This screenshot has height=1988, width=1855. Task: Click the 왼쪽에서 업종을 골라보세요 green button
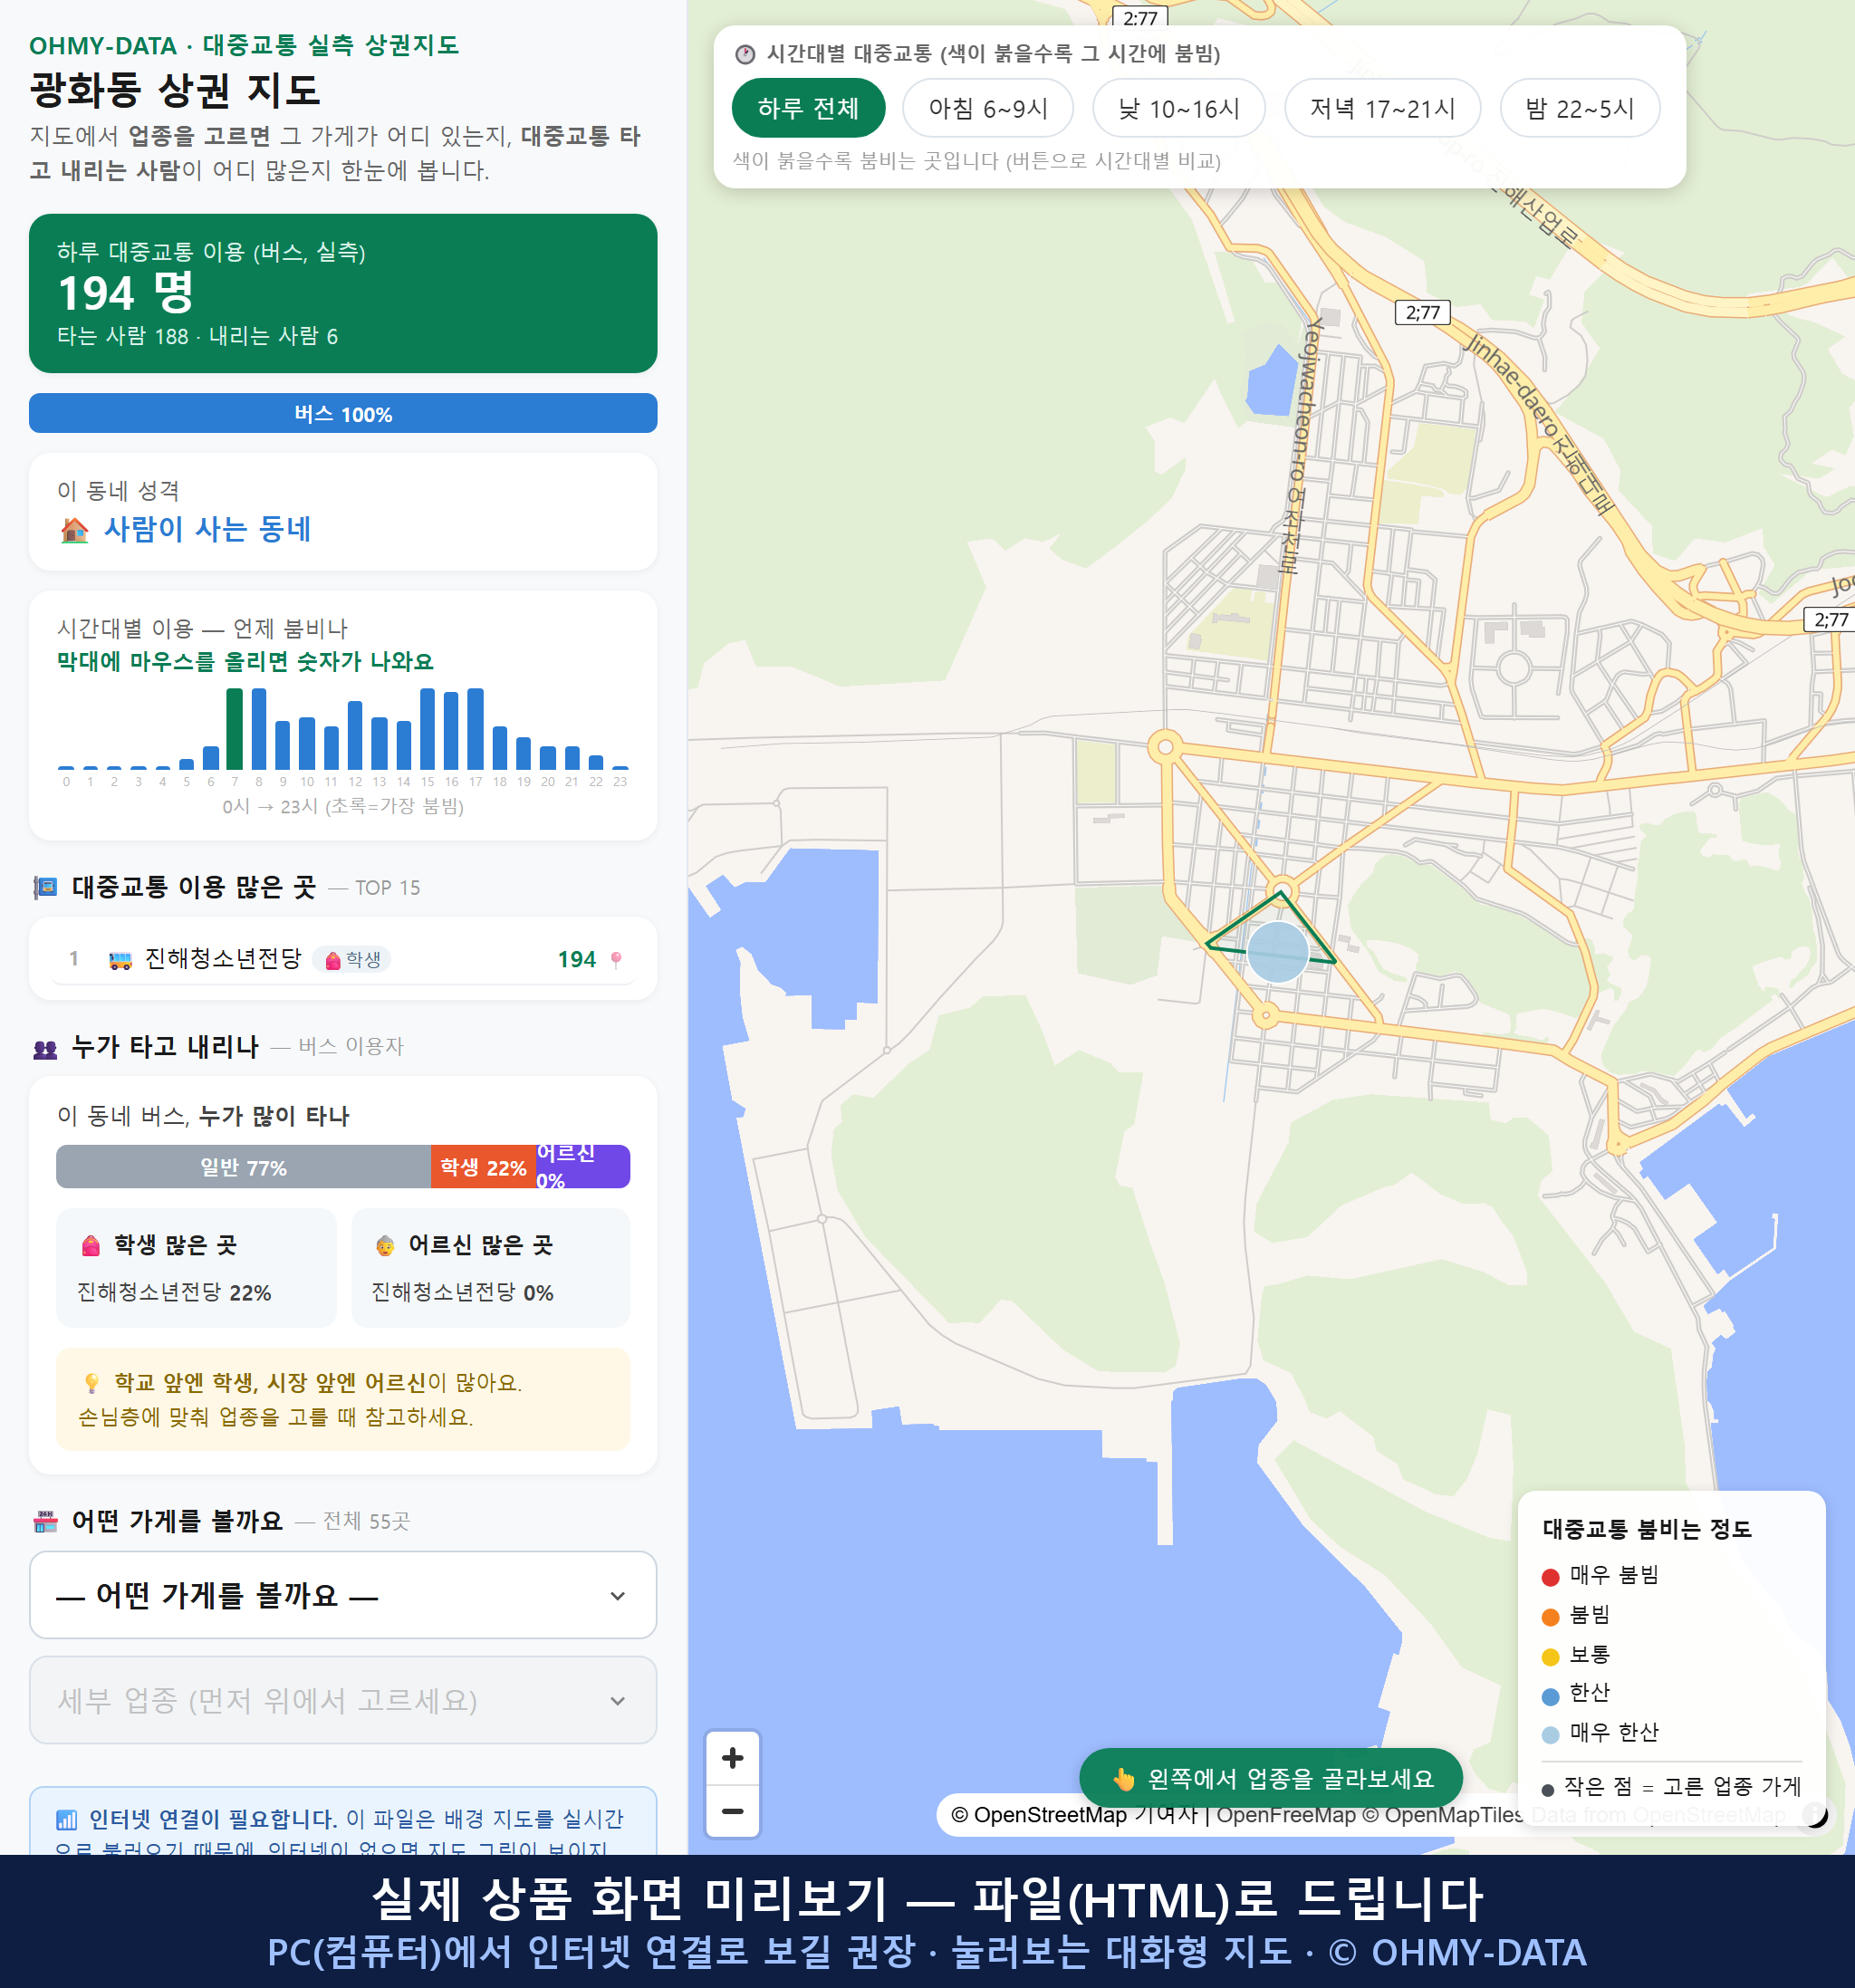point(1271,1779)
